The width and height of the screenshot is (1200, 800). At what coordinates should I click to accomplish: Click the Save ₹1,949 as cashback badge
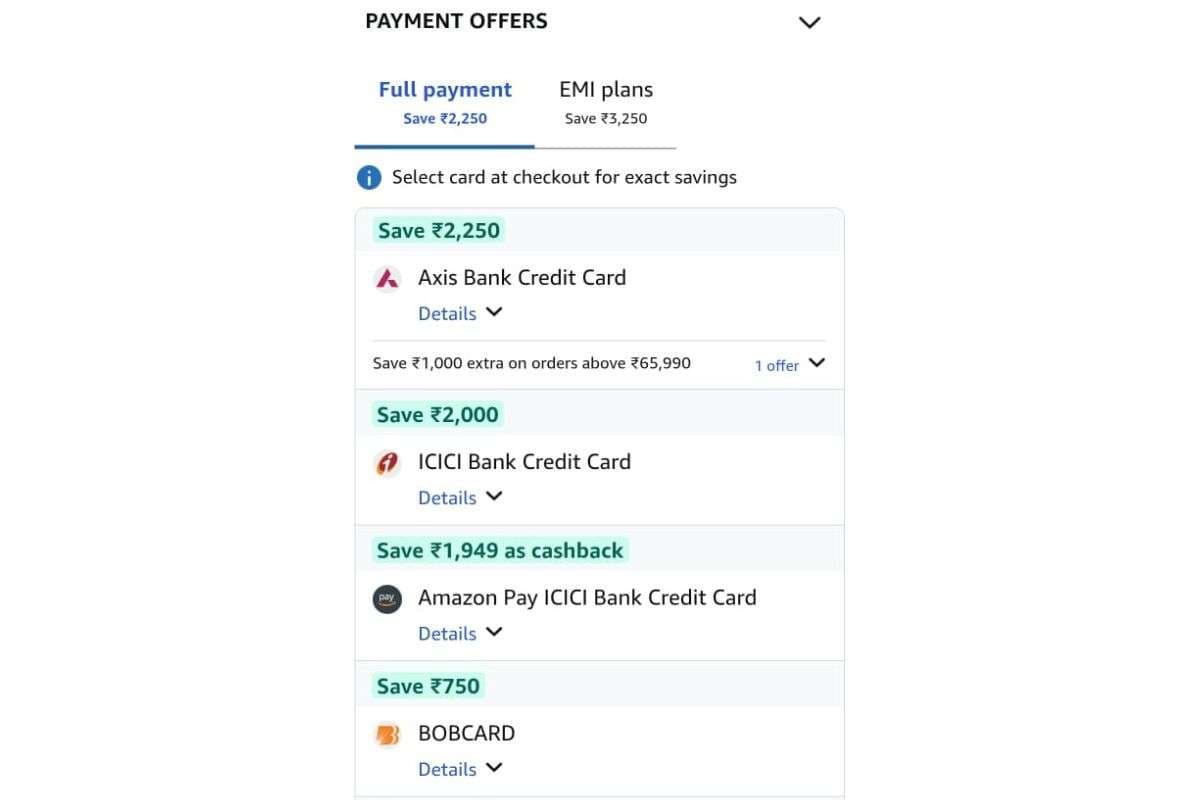[498, 550]
